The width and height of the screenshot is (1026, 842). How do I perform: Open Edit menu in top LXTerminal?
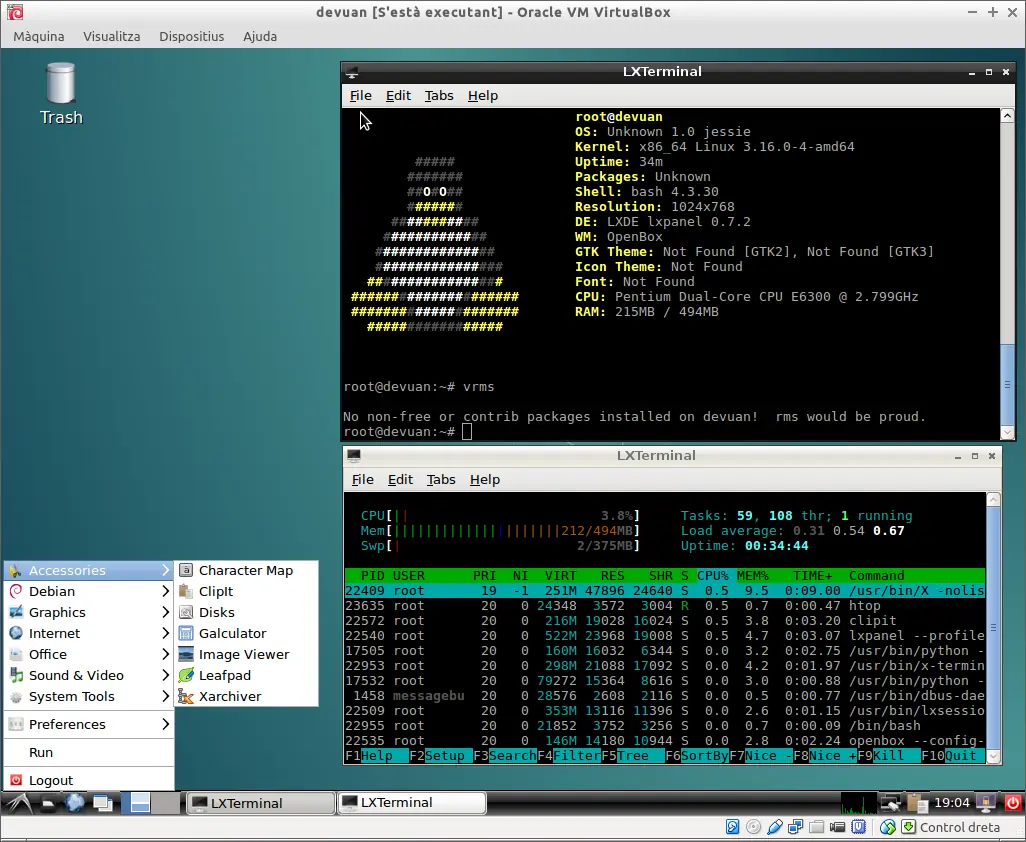coord(398,96)
